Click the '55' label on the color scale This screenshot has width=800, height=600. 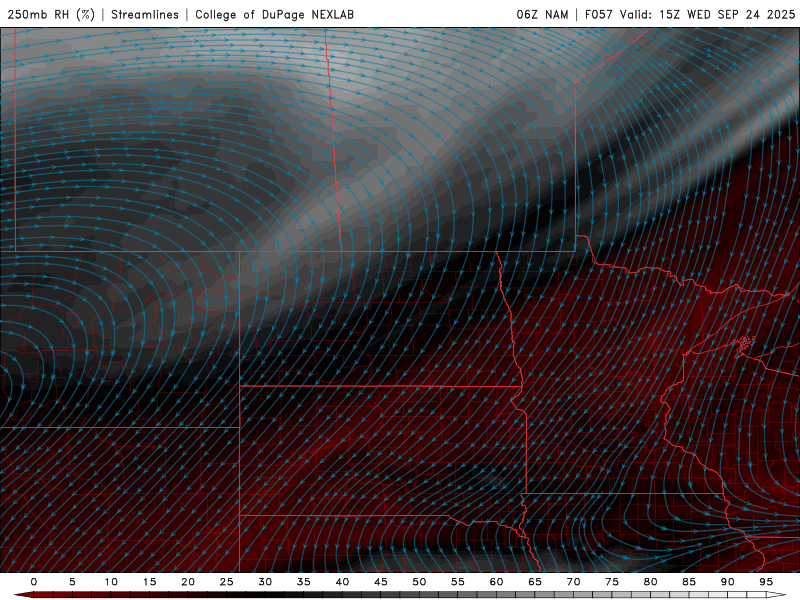[458, 582]
